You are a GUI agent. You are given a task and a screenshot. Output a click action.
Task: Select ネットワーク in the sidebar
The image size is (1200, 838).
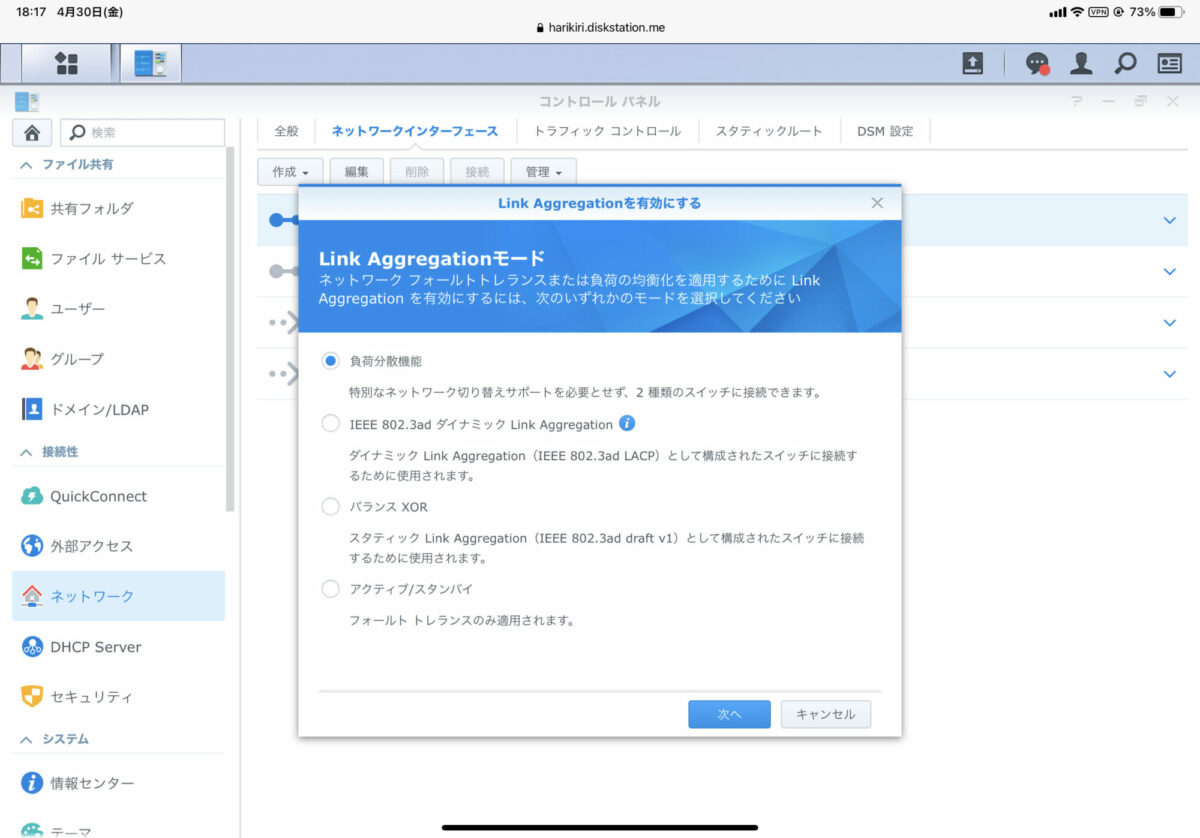click(118, 596)
